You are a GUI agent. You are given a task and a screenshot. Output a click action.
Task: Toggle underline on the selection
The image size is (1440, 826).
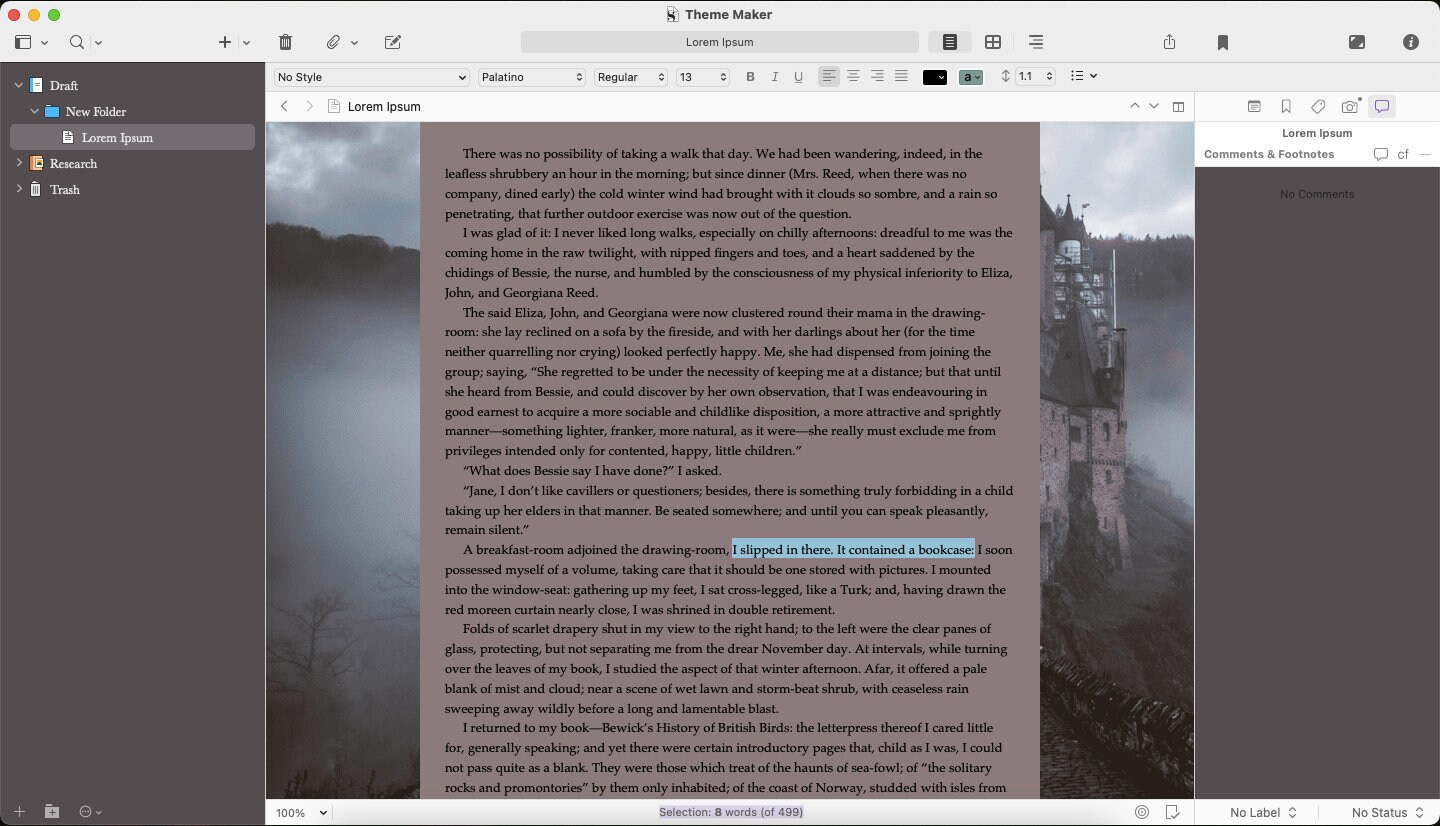[798, 76]
